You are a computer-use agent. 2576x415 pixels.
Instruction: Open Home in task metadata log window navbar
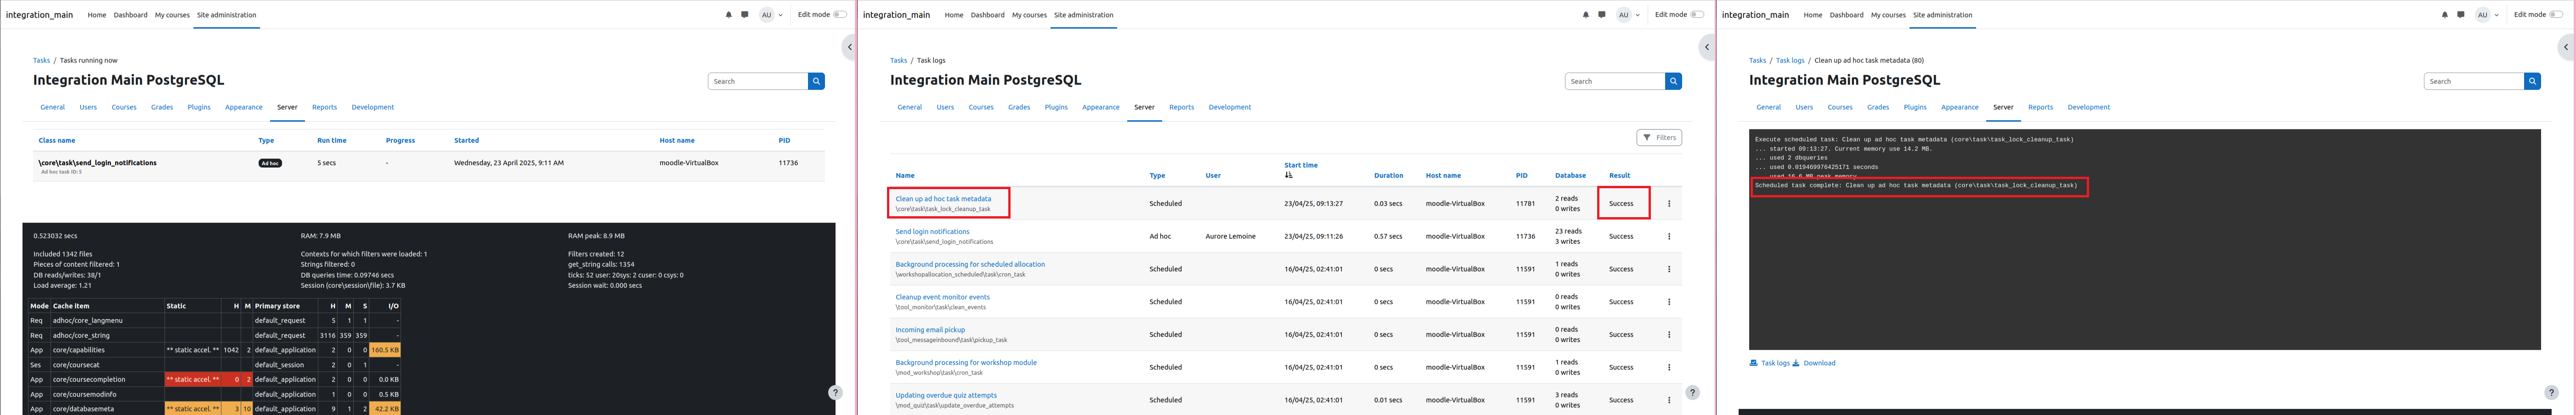tap(1813, 15)
